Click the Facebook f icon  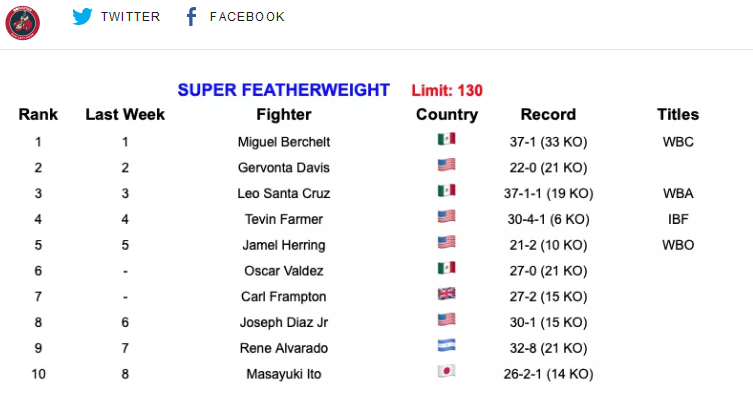[x=191, y=17]
